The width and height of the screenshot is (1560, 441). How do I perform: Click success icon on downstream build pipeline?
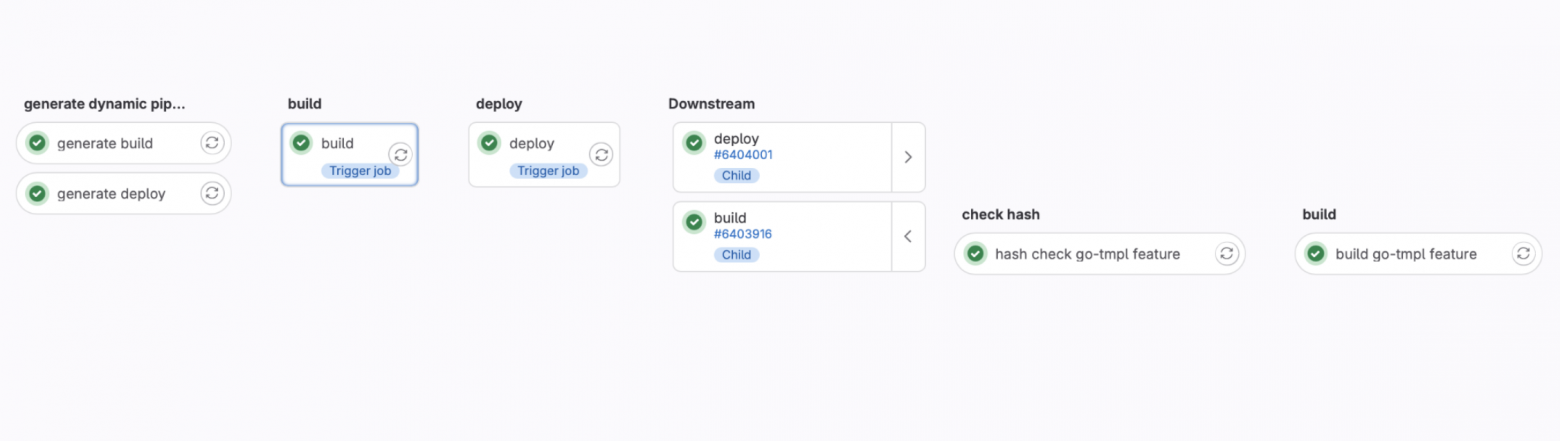[694, 222]
